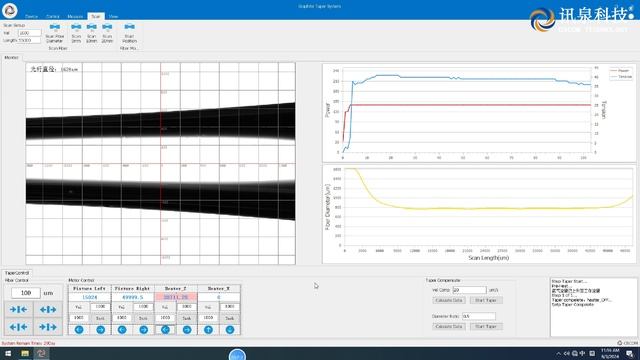Click Fixture Left Vel button
640x360 pixels.
pos(78,307)
